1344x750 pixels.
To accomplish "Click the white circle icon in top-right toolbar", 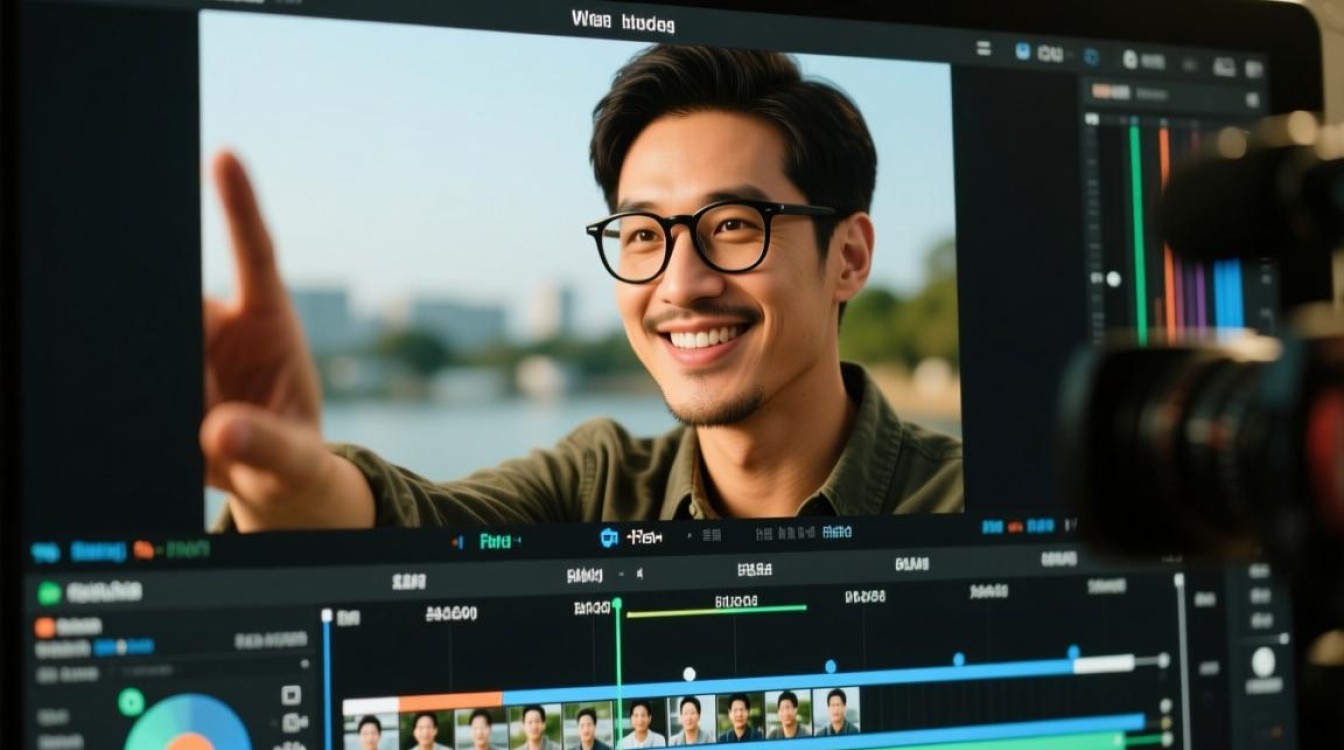I will click(1130, 60).
